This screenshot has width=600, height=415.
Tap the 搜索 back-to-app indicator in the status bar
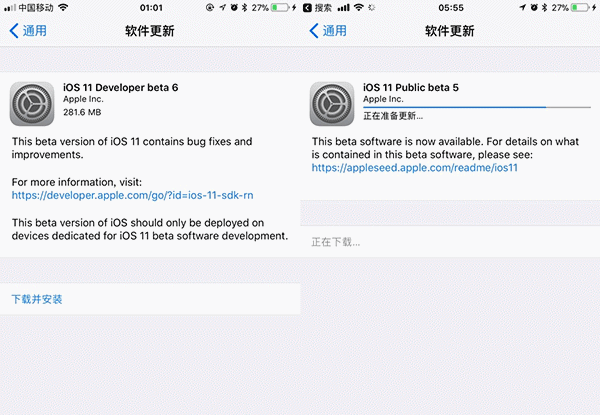point(321,8)
